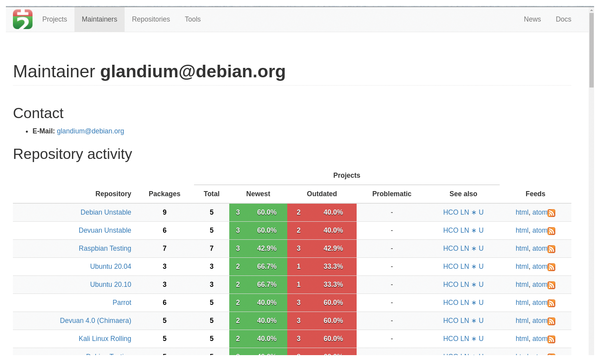
Task: Open the Raspbian Testing repository link
Action: click(x=105, y=248)
